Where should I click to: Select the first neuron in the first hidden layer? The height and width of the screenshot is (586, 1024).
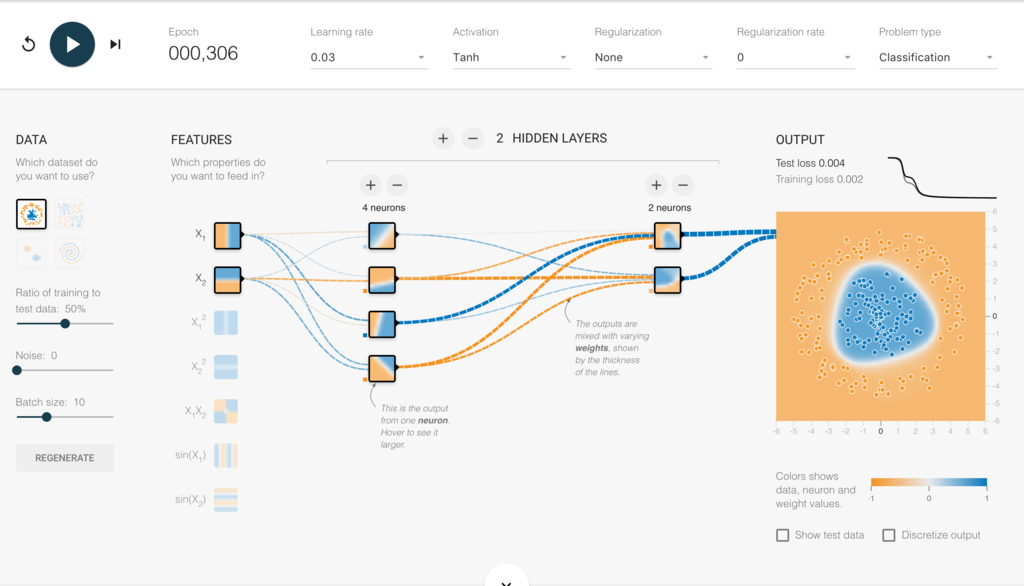(382, 236)
